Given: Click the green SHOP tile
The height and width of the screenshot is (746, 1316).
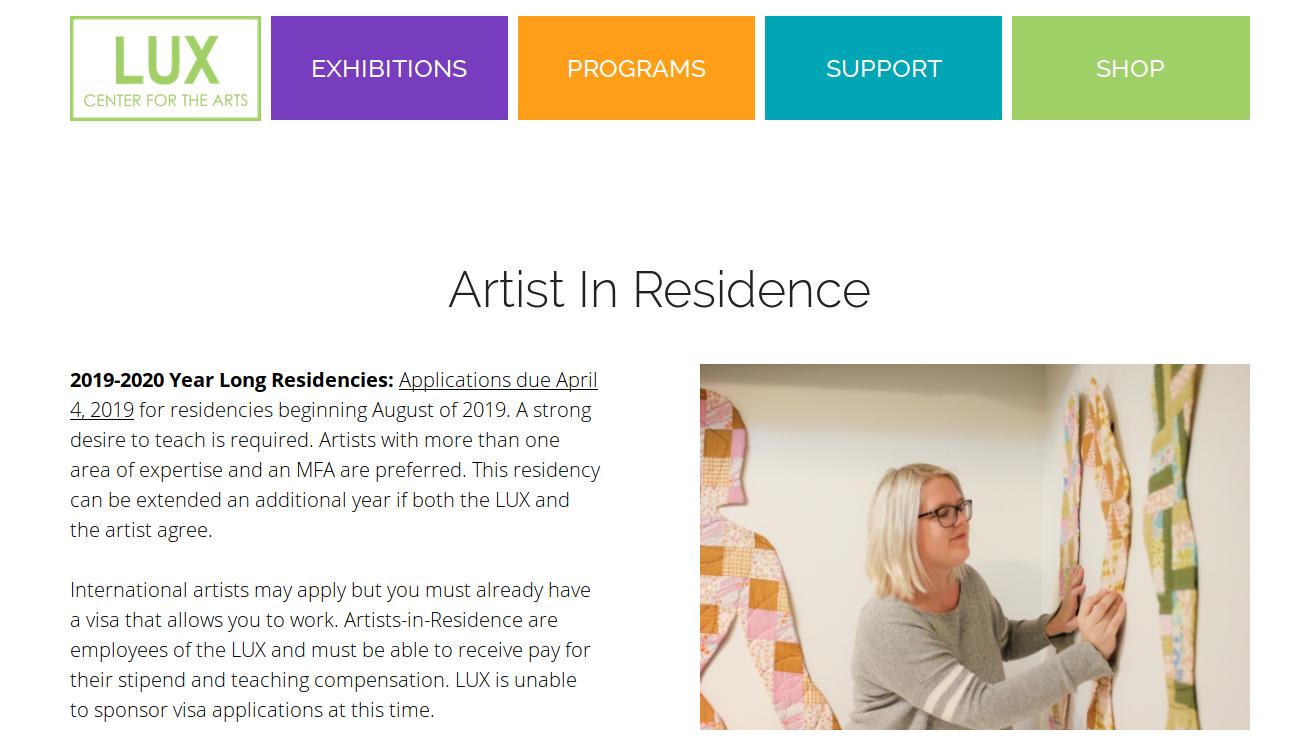Looking at the screenshot, I should [1130, 68].
